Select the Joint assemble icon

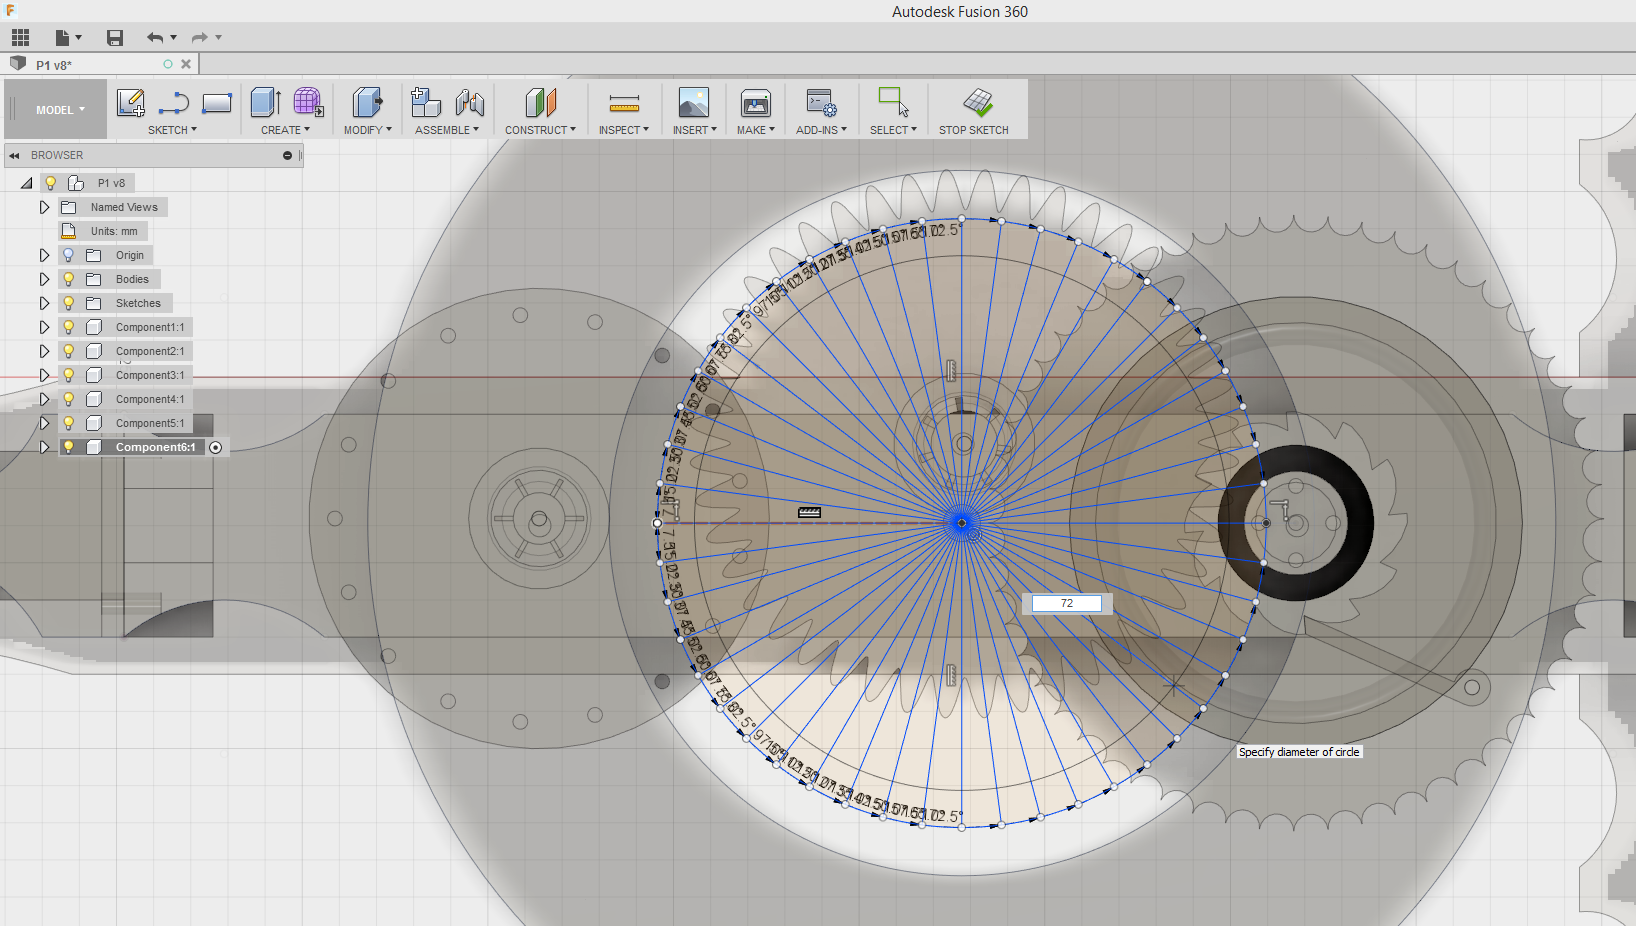(469, 102)
